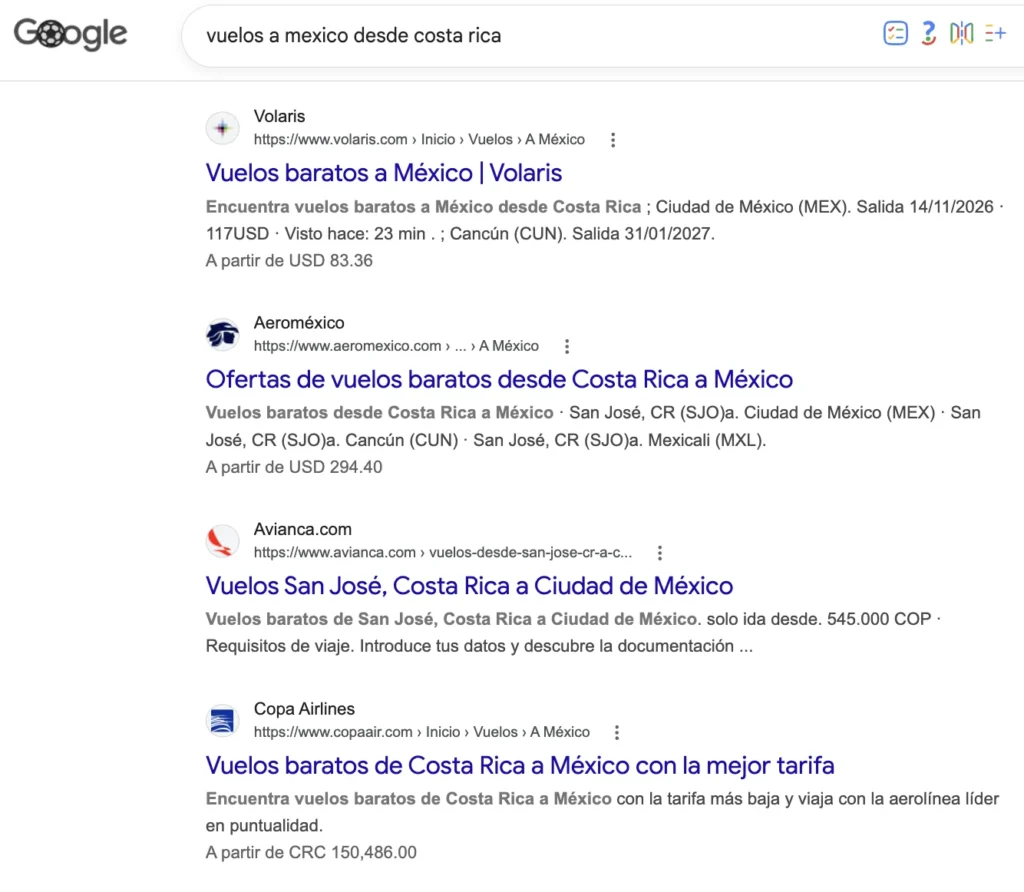Click 'Visto hace: 23 min' text
1024x892 pixels.
pos(355,234)
